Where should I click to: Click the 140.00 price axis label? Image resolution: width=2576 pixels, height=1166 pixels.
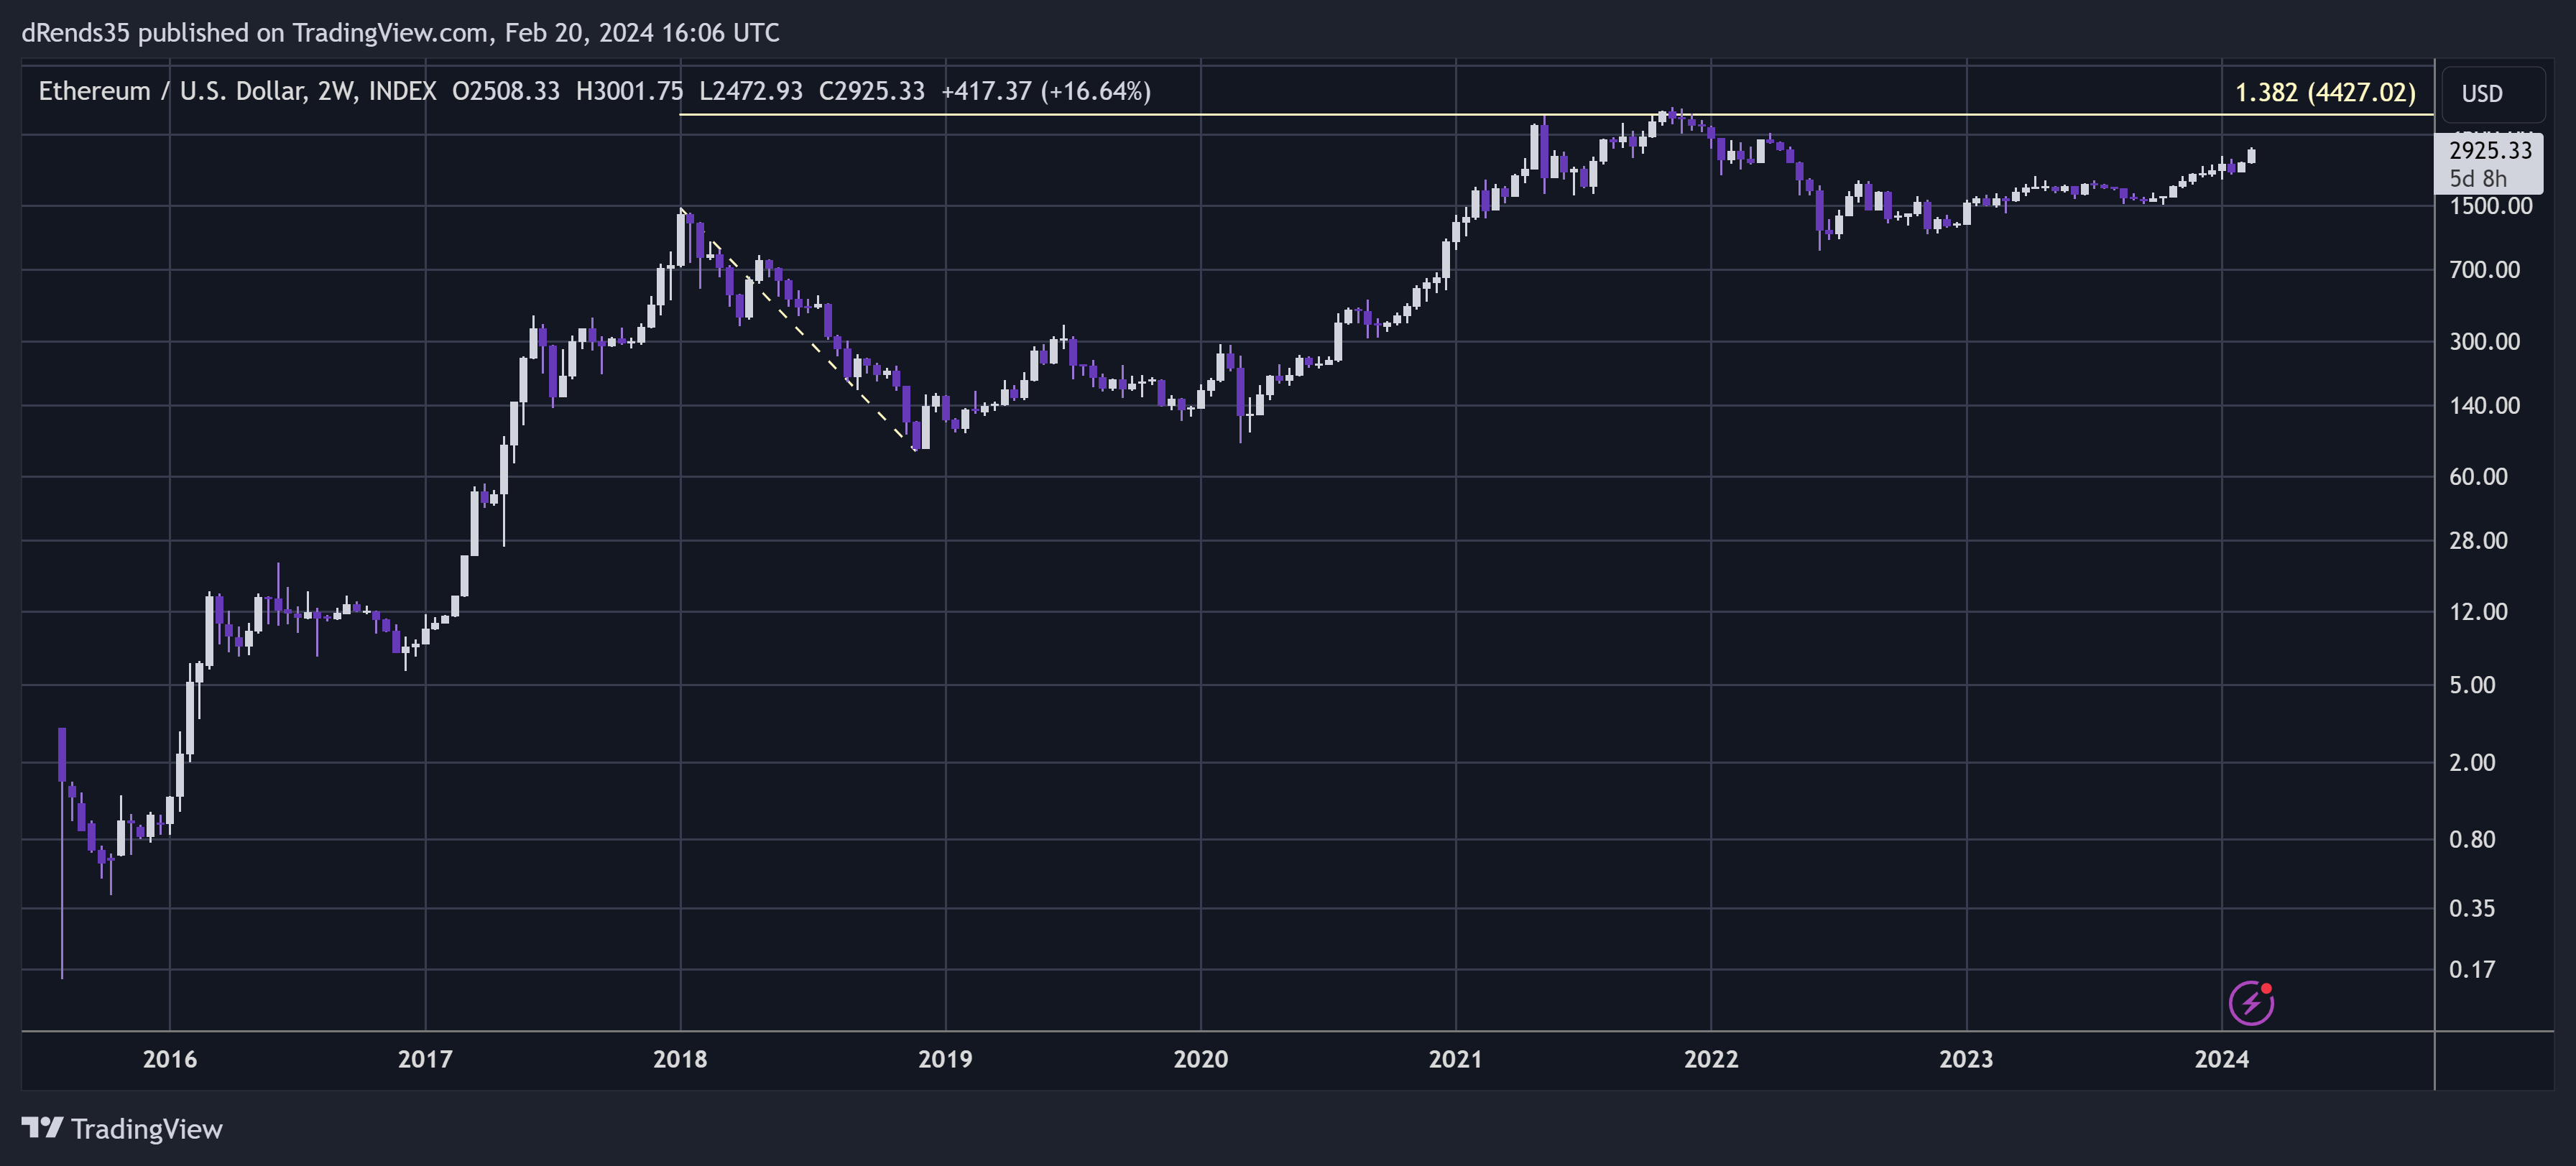[2484, 405]
